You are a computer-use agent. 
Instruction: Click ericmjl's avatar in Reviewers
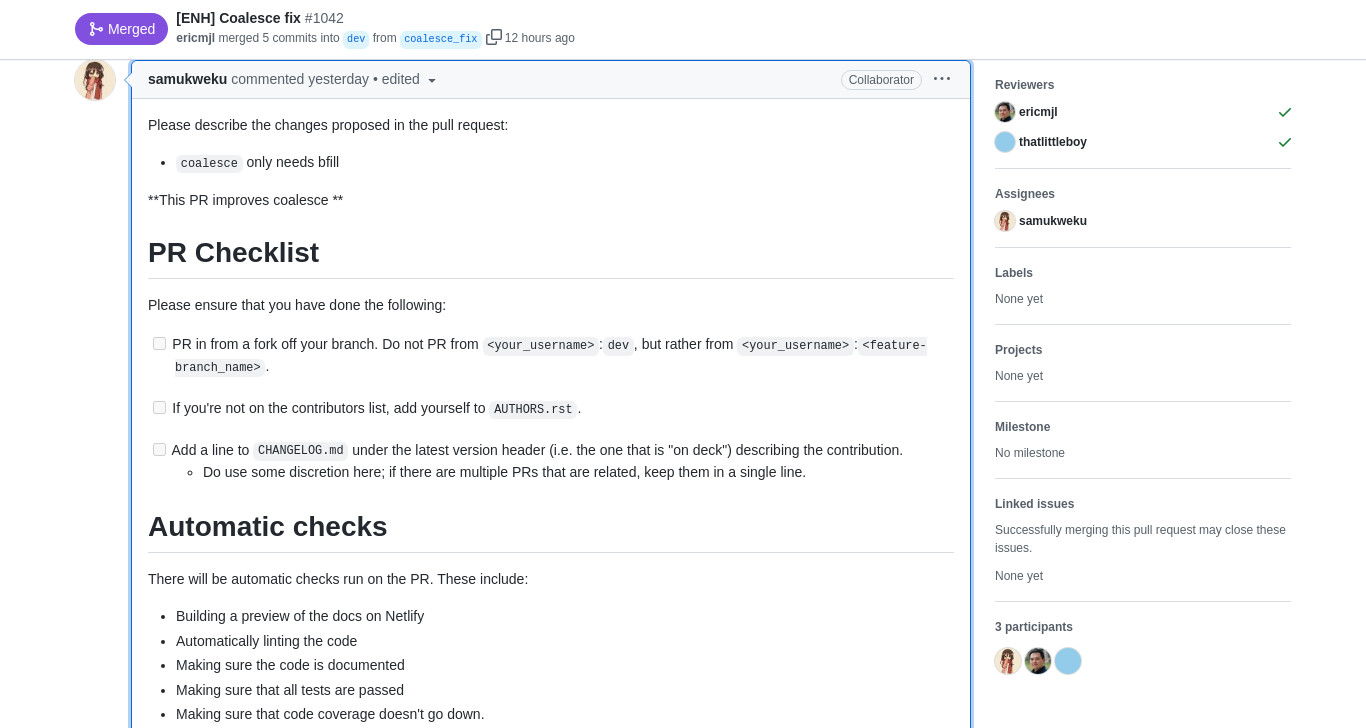(x=1005, y=112)
